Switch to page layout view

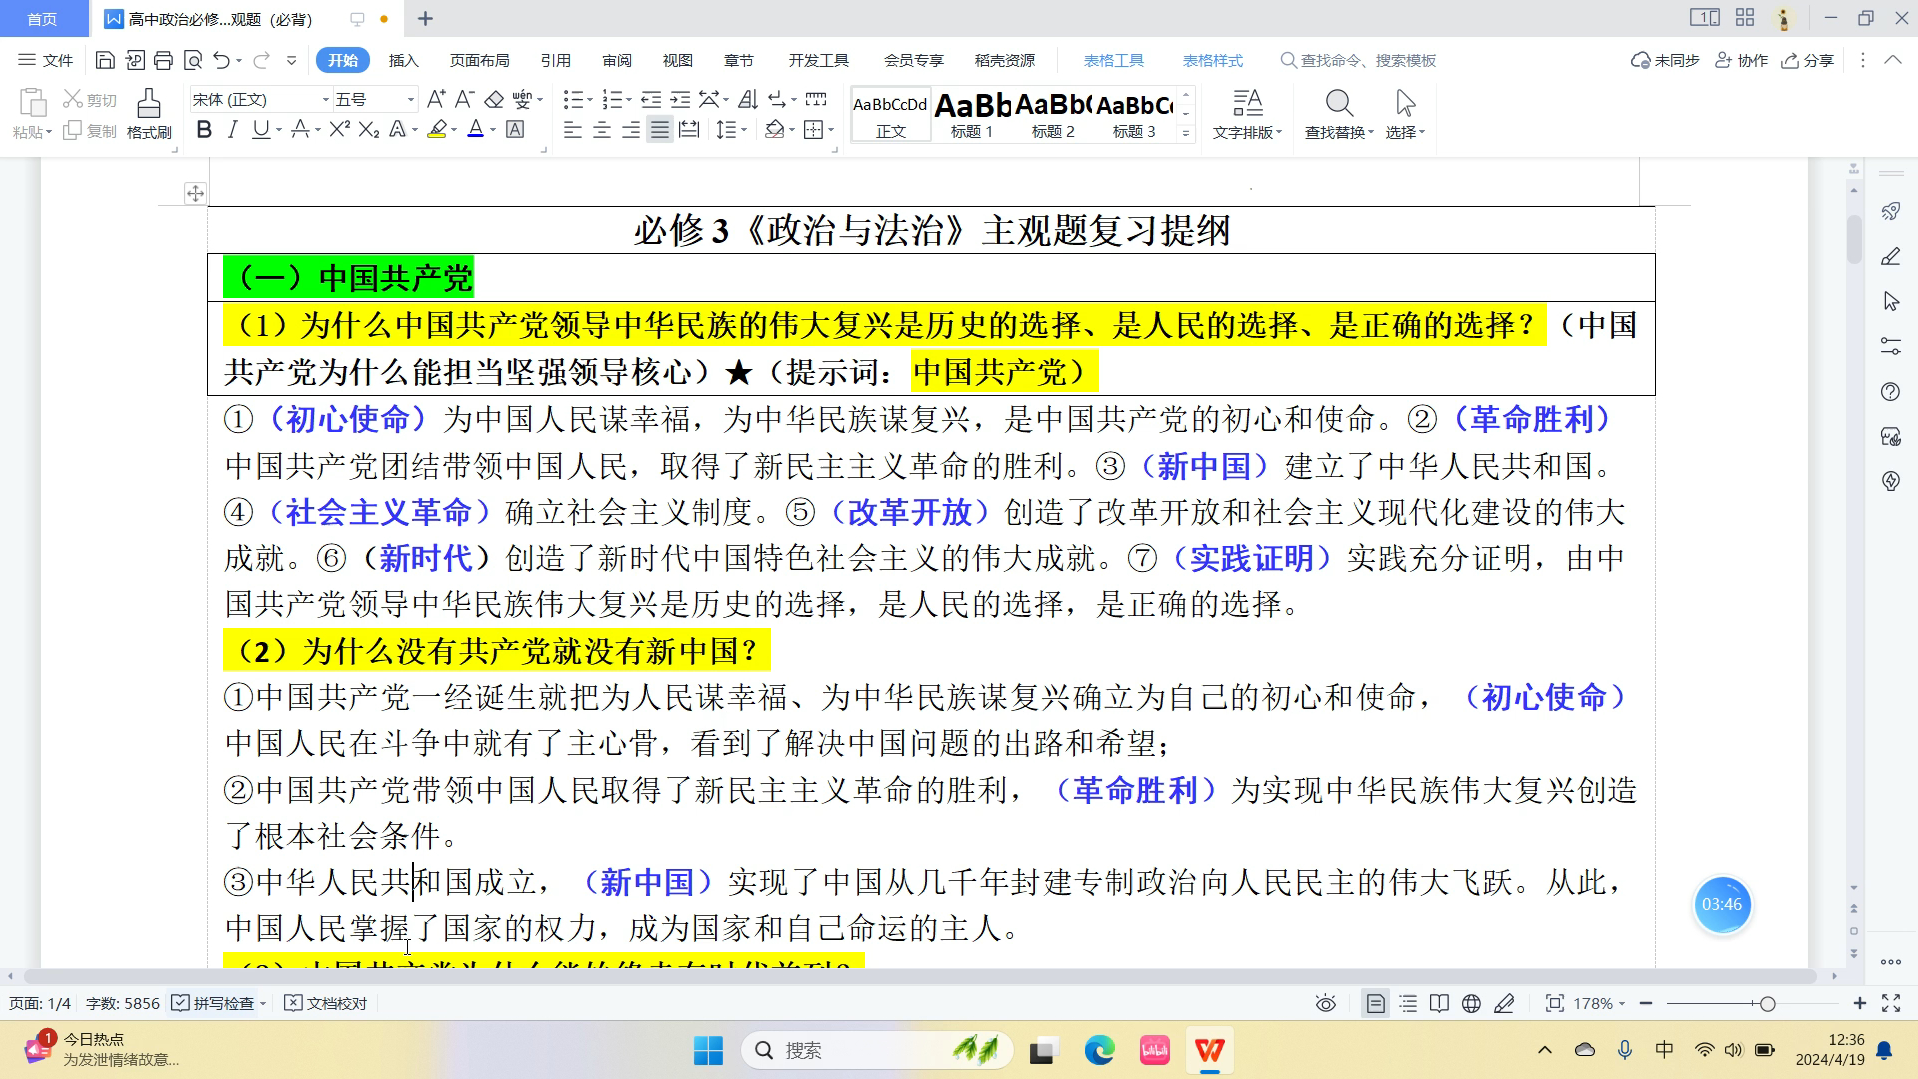coord(1376,1003)
